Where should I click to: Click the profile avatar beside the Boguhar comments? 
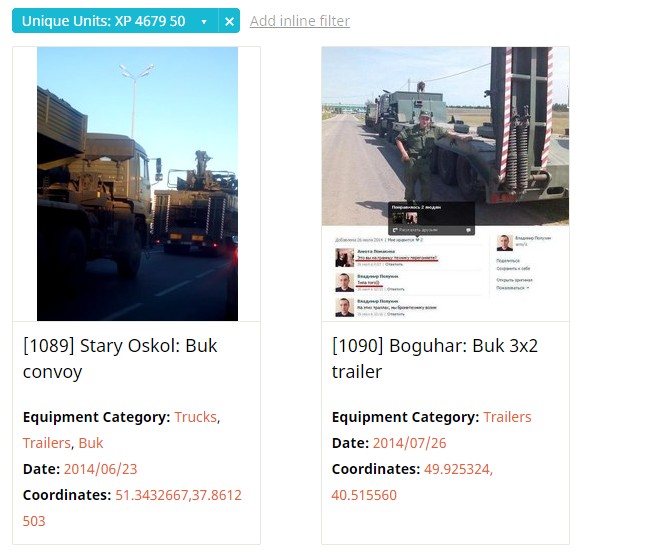[504, 243]
